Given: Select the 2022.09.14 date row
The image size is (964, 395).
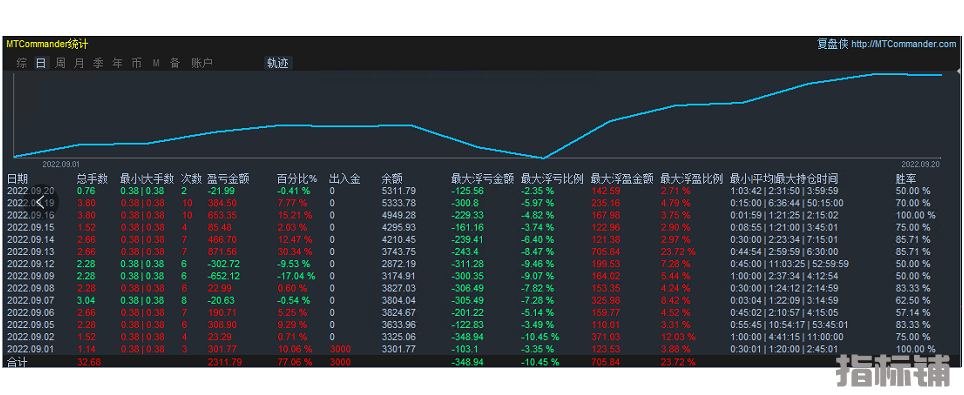Looking at the screenshot, I should (x=31, y=239).
